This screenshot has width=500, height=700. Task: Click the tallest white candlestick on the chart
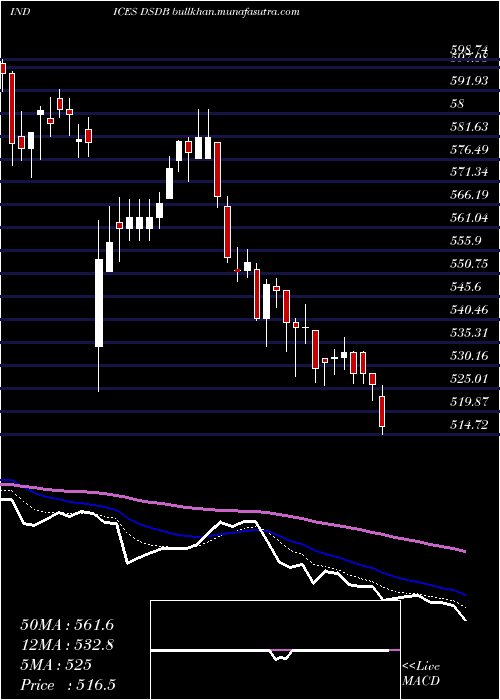pyautogui.click(x=99, y=303)
